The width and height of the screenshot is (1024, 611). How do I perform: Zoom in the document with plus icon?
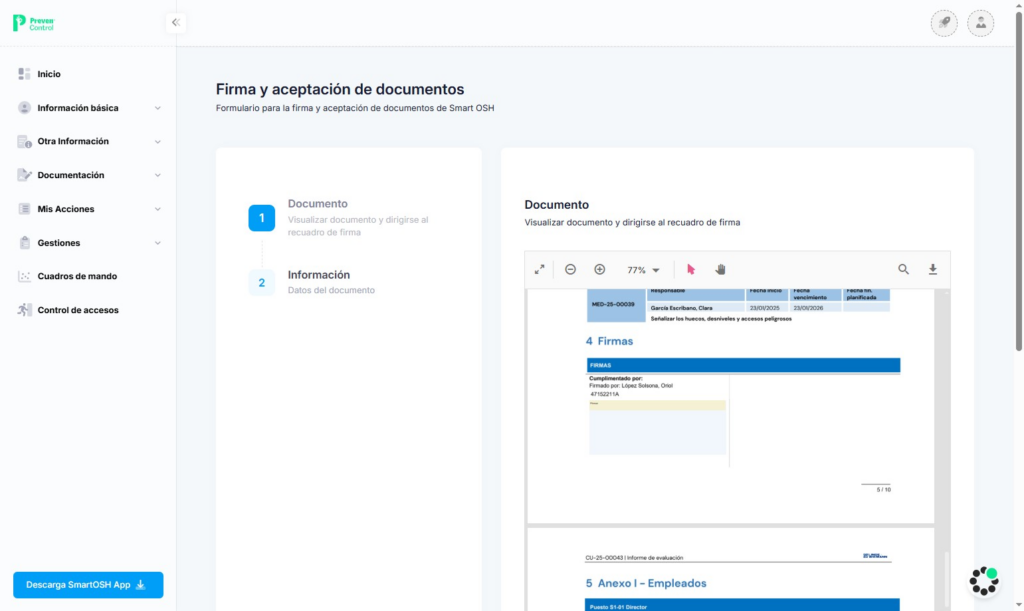600,270
